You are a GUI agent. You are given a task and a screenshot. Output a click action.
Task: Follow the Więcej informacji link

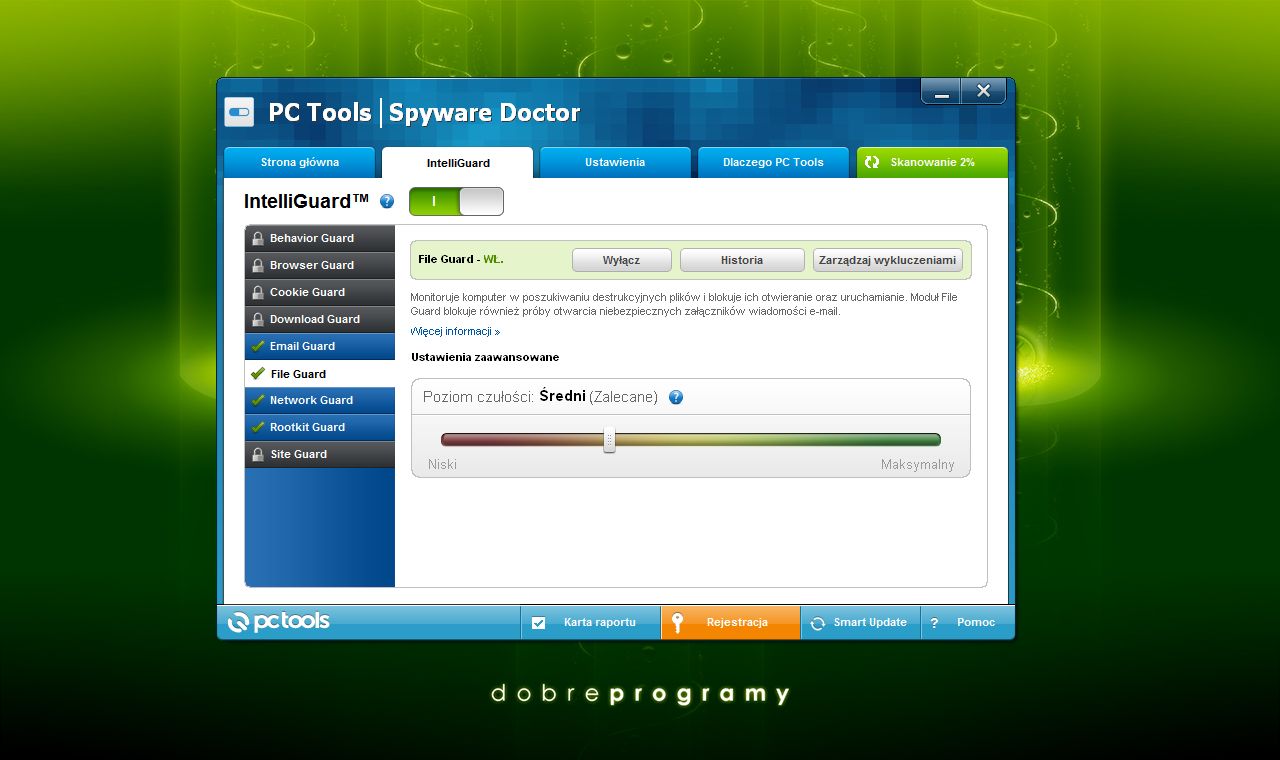pos(455,331)
